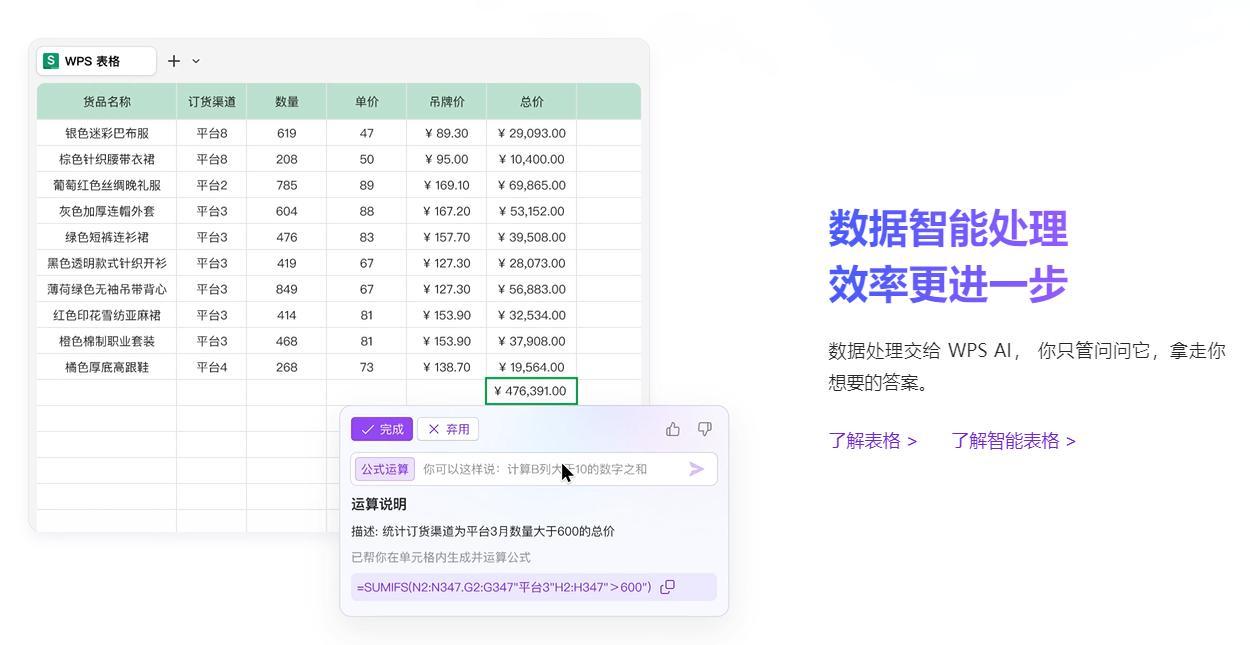1250x645 pixels.
Task: Click the 效率更进一步 headline
Action: 948,284
